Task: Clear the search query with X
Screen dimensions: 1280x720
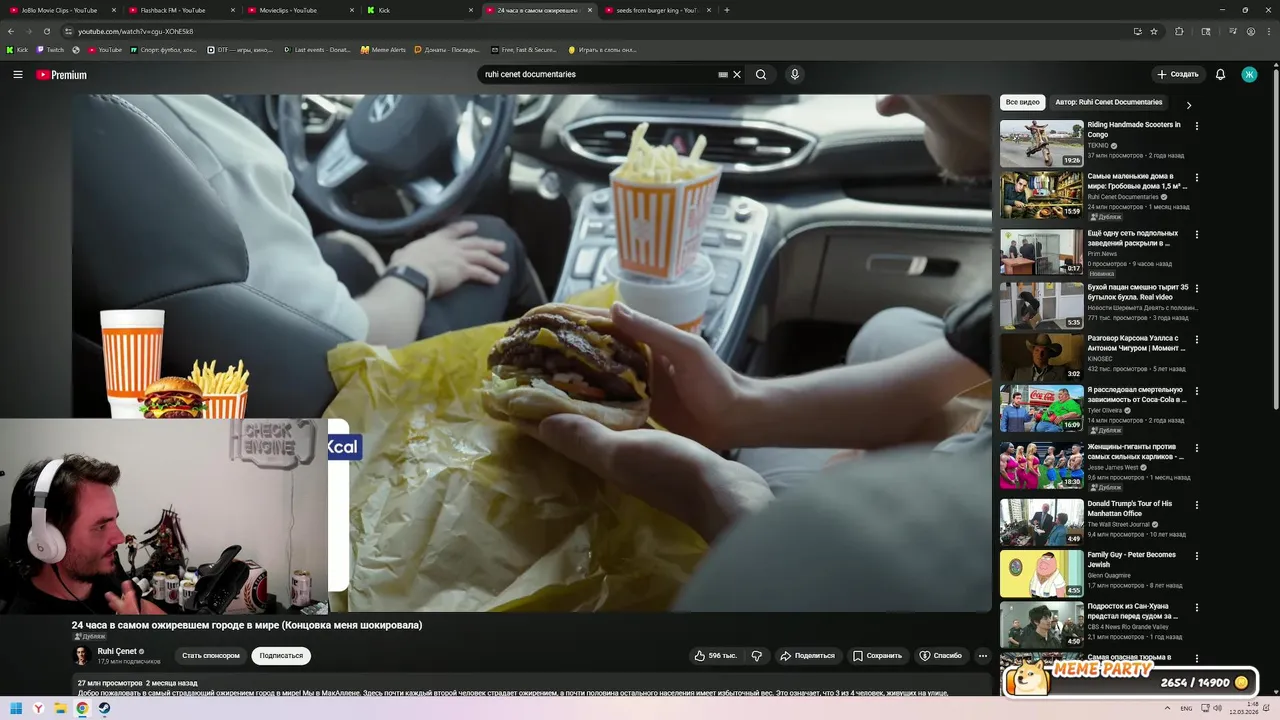Action: point(737,74)
